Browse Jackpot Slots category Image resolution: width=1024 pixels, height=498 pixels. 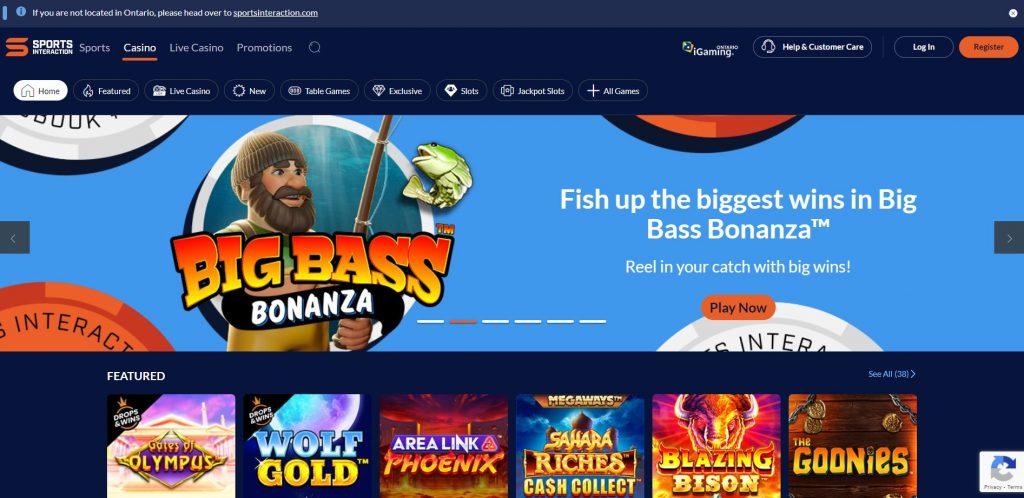532,91
